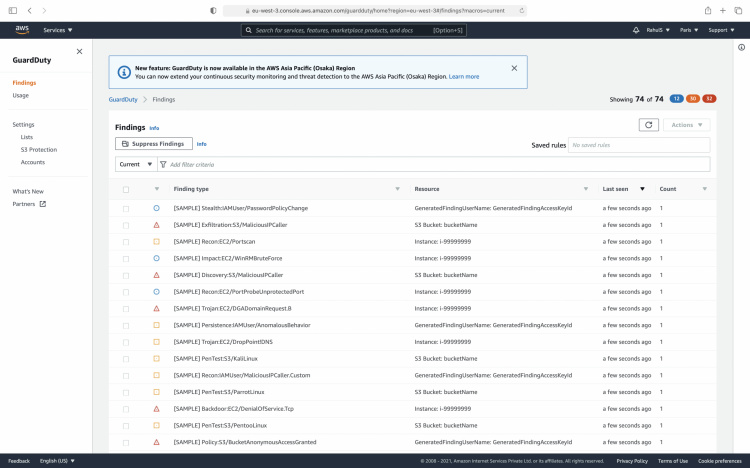The height and width of the screenshot is (468, 750).
Task: Click the browser share icon
Action: click(708, 10)
